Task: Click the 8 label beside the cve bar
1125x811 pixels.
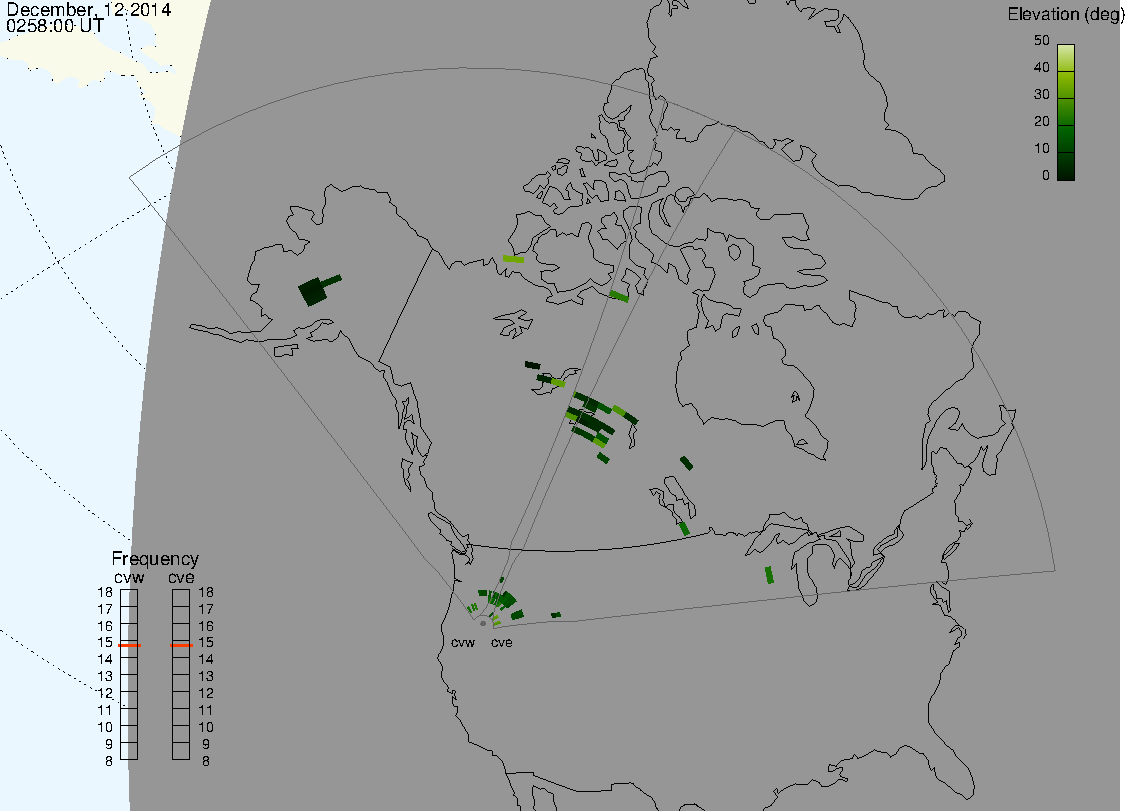Action: [206, 761]
